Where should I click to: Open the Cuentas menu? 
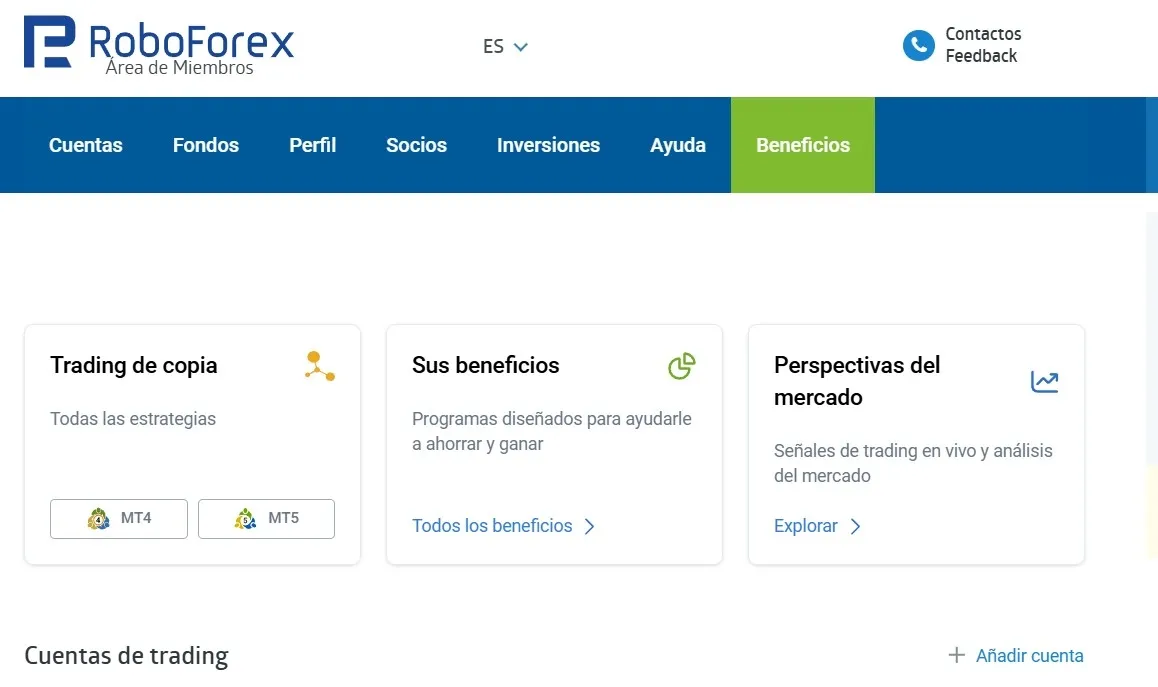[86, 145]
